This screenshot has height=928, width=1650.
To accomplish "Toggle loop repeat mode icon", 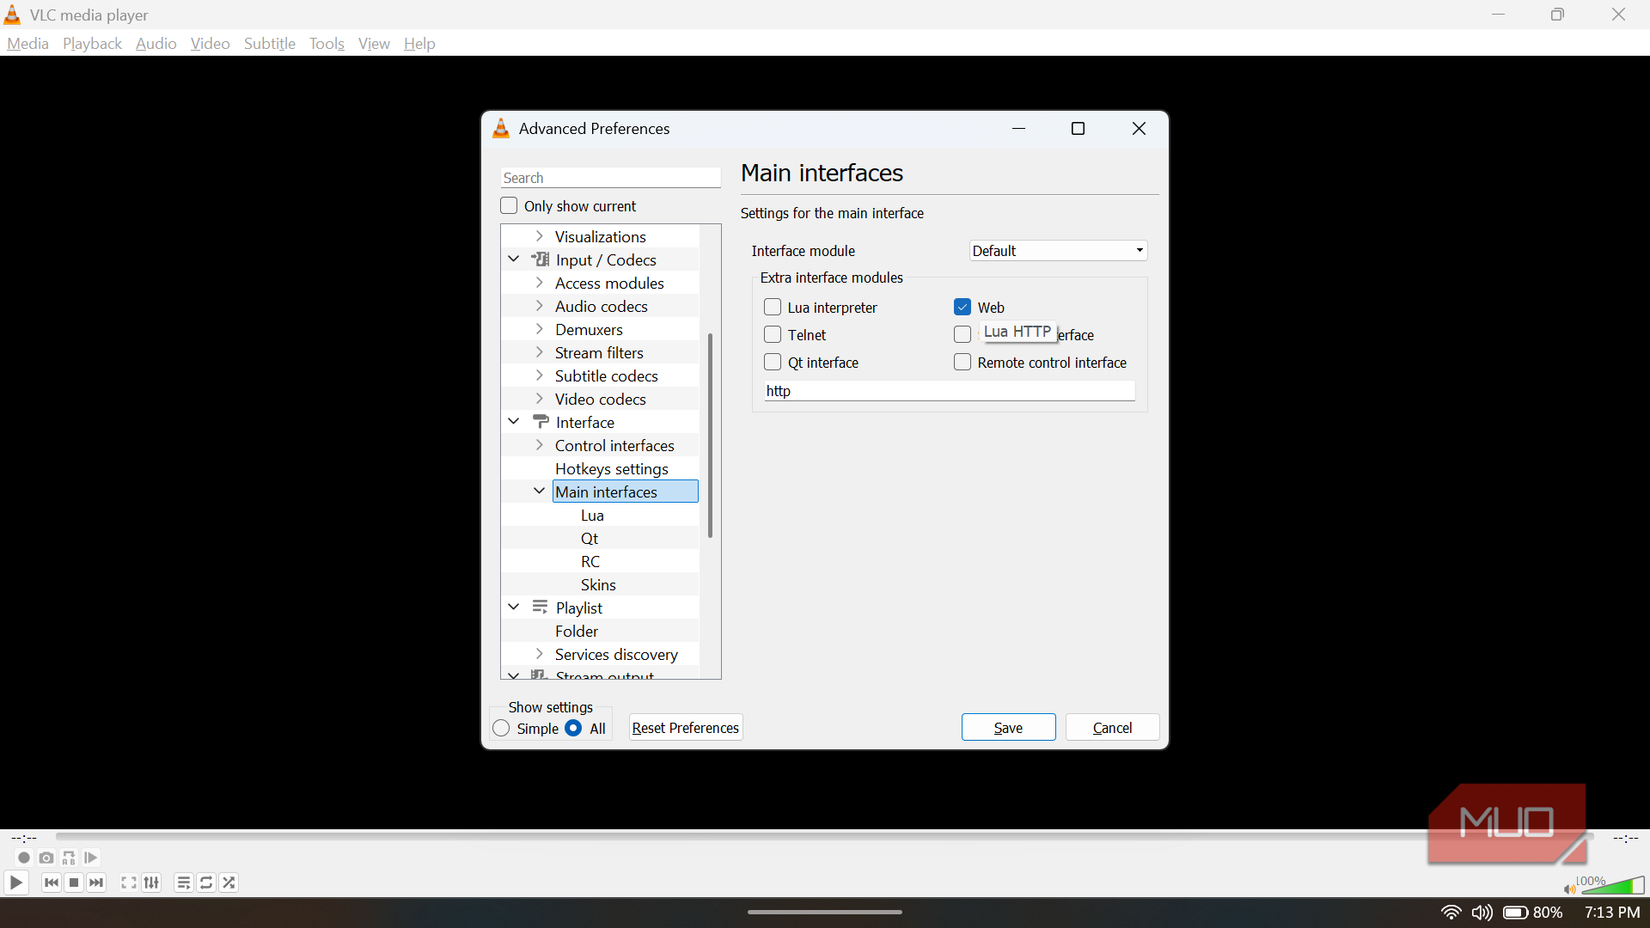I will tap(206, 882).
